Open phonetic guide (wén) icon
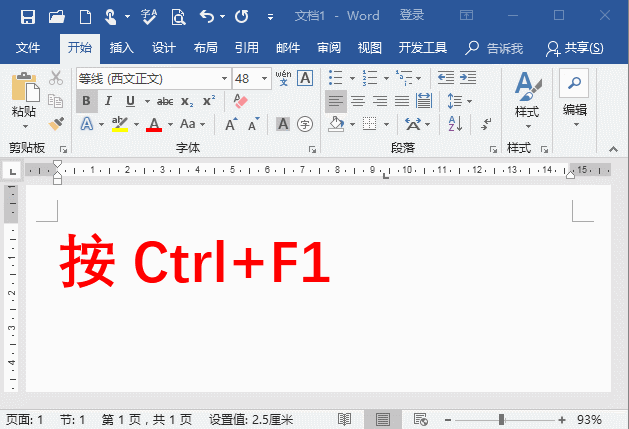 coord(283,78)
